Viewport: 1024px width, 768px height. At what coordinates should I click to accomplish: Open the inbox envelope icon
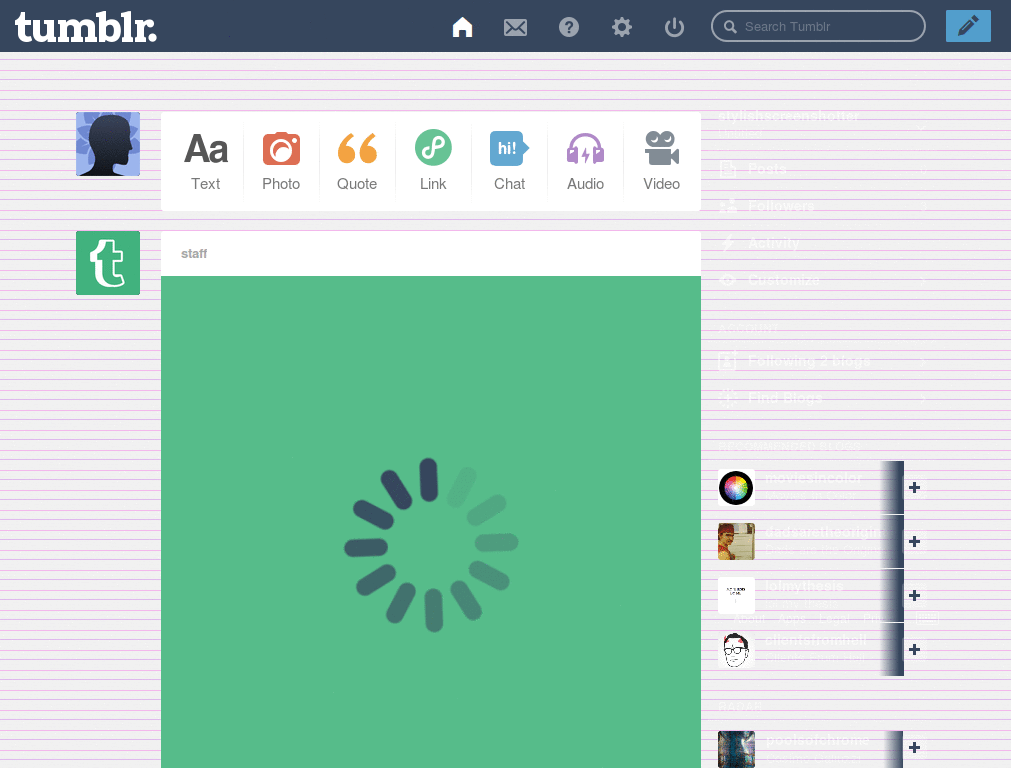pyautogui.click(x=515, y=27)
